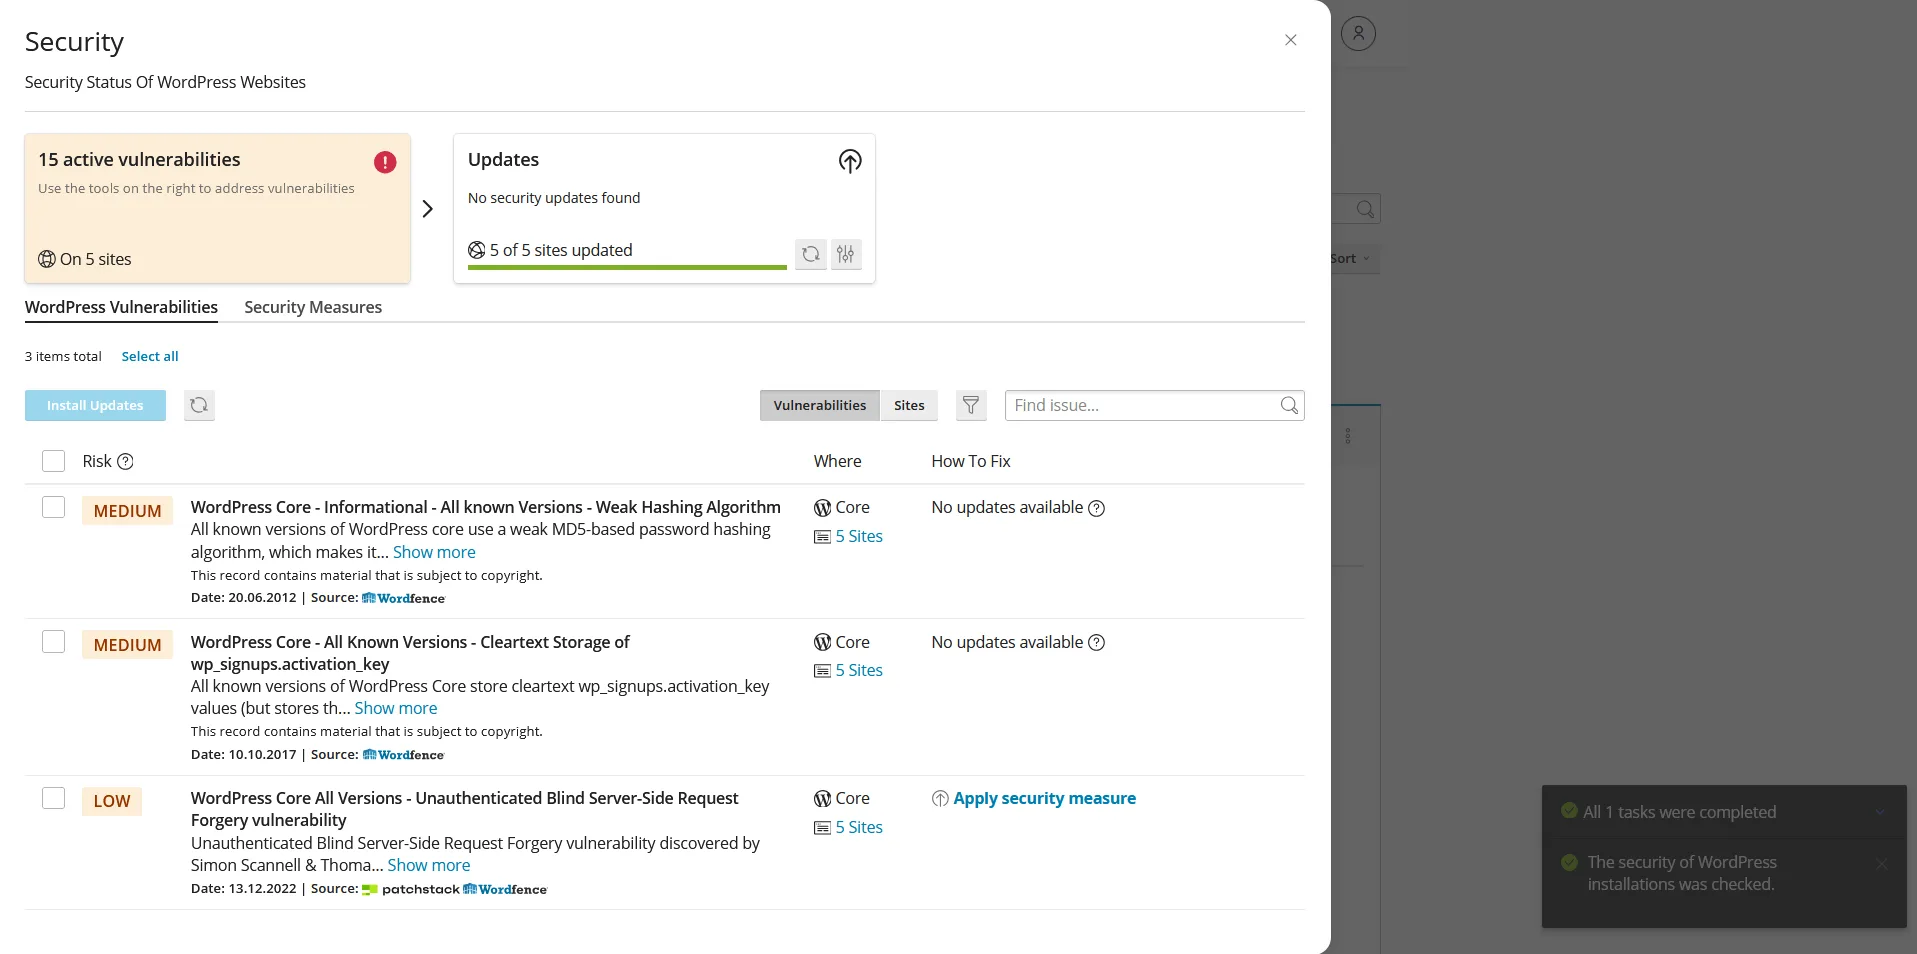
Task: Expand Show more for Request Forgery description
Action: coord(428,865)
